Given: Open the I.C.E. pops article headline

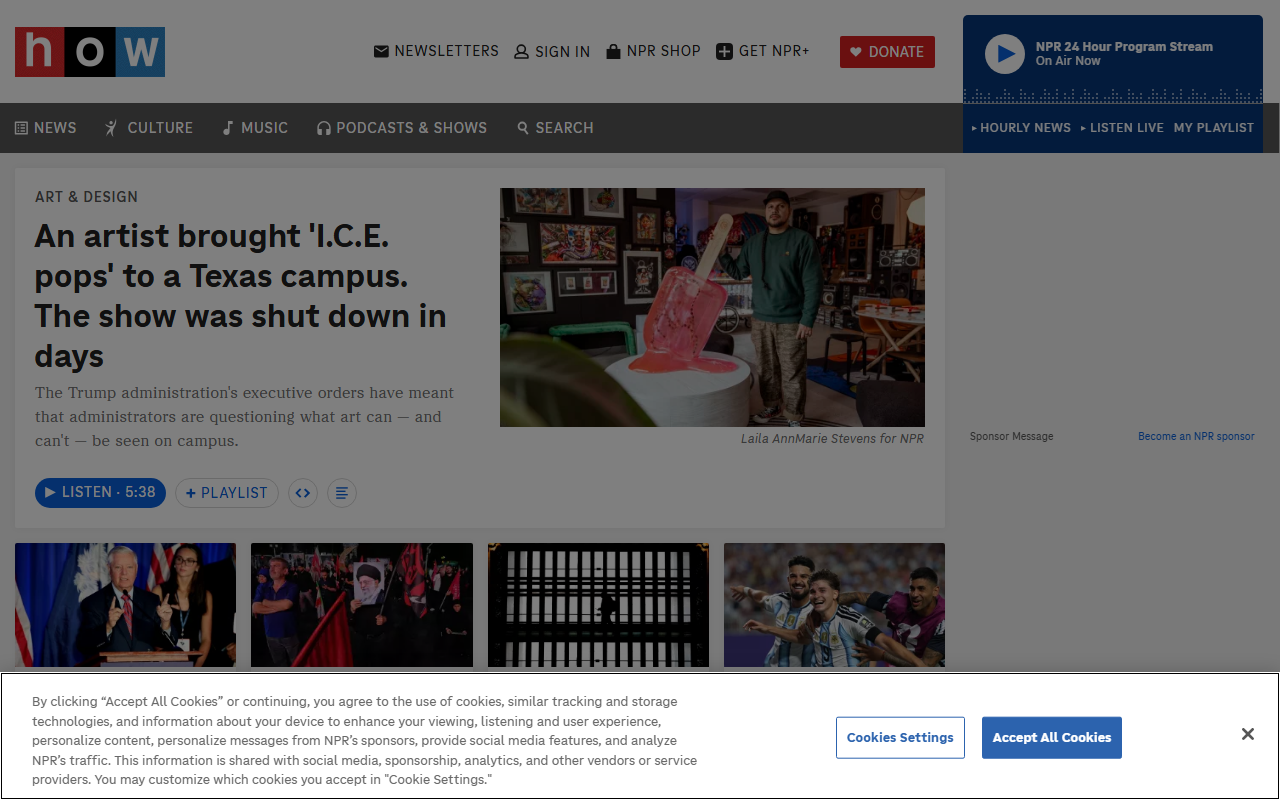Looking at the screenshot, I should coord(241,296).
